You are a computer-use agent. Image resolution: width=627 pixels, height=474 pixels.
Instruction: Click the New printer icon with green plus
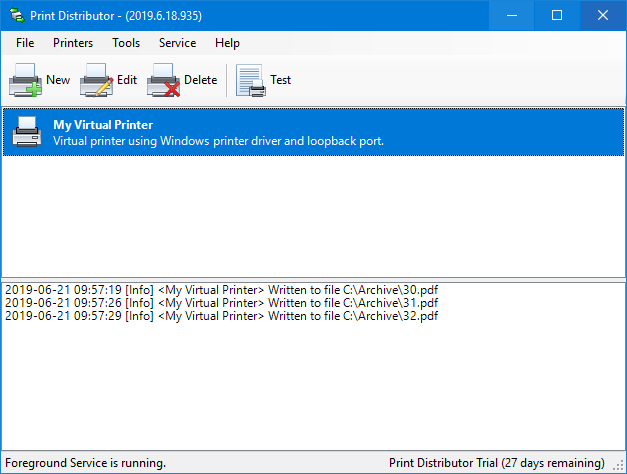click(26, 80)
